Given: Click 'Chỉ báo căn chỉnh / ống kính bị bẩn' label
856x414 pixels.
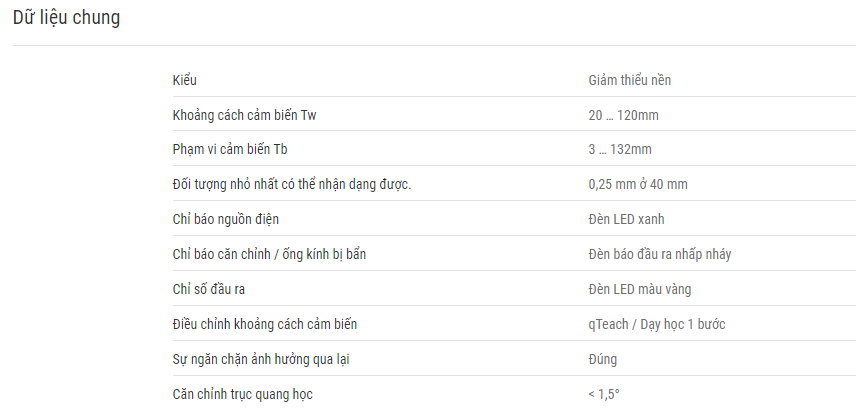Looking at the screenshot, I should point(269,254).
